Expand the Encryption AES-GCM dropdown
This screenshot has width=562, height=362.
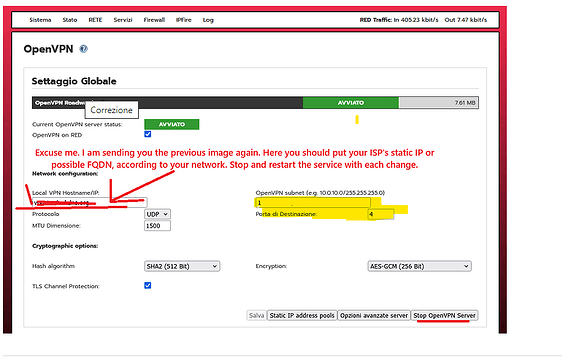pos(419,266)
